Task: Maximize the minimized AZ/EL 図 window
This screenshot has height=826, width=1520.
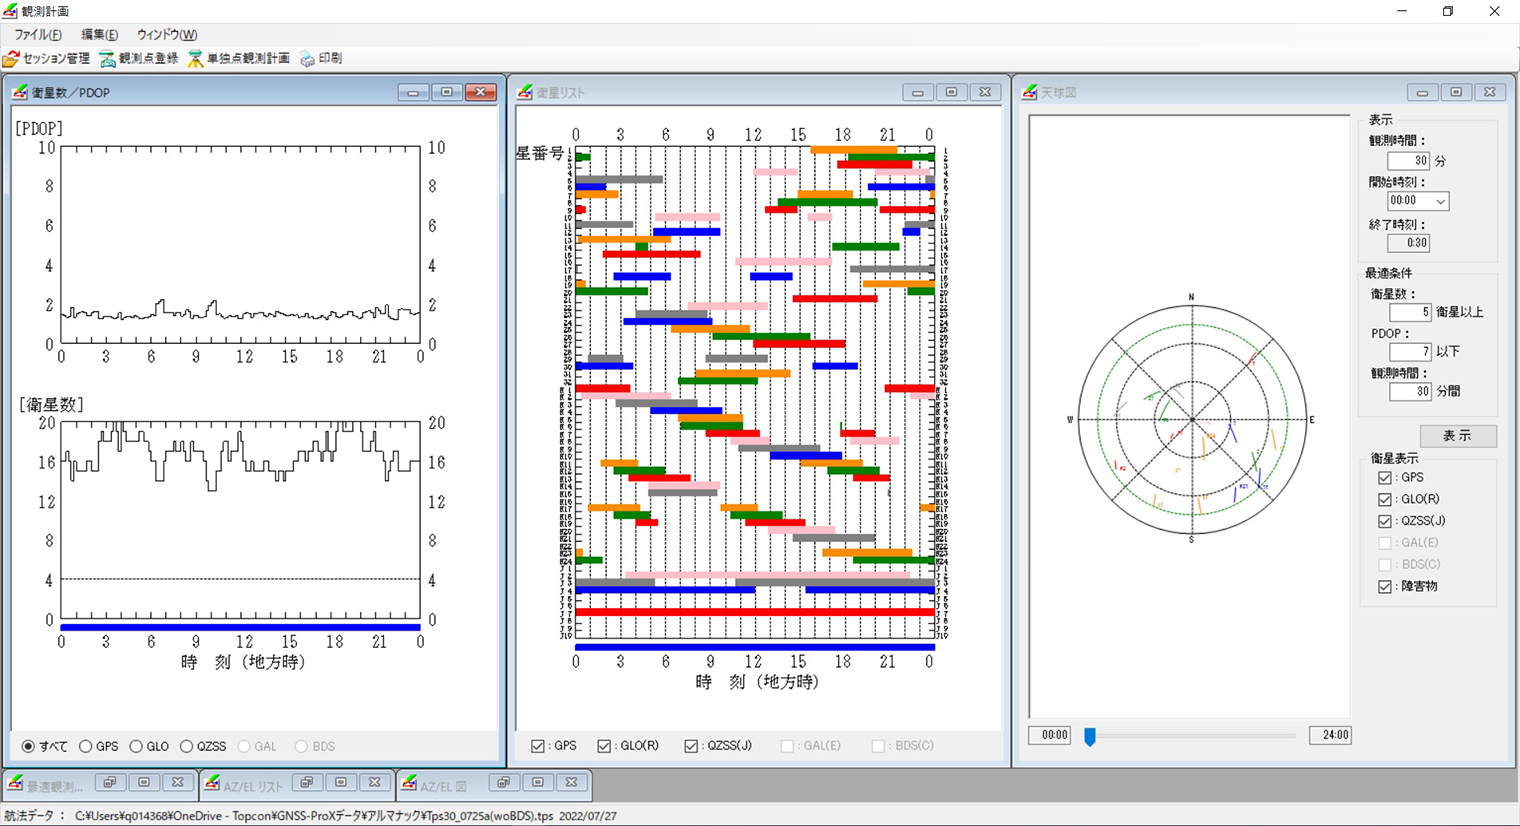Action: [538, 782]
